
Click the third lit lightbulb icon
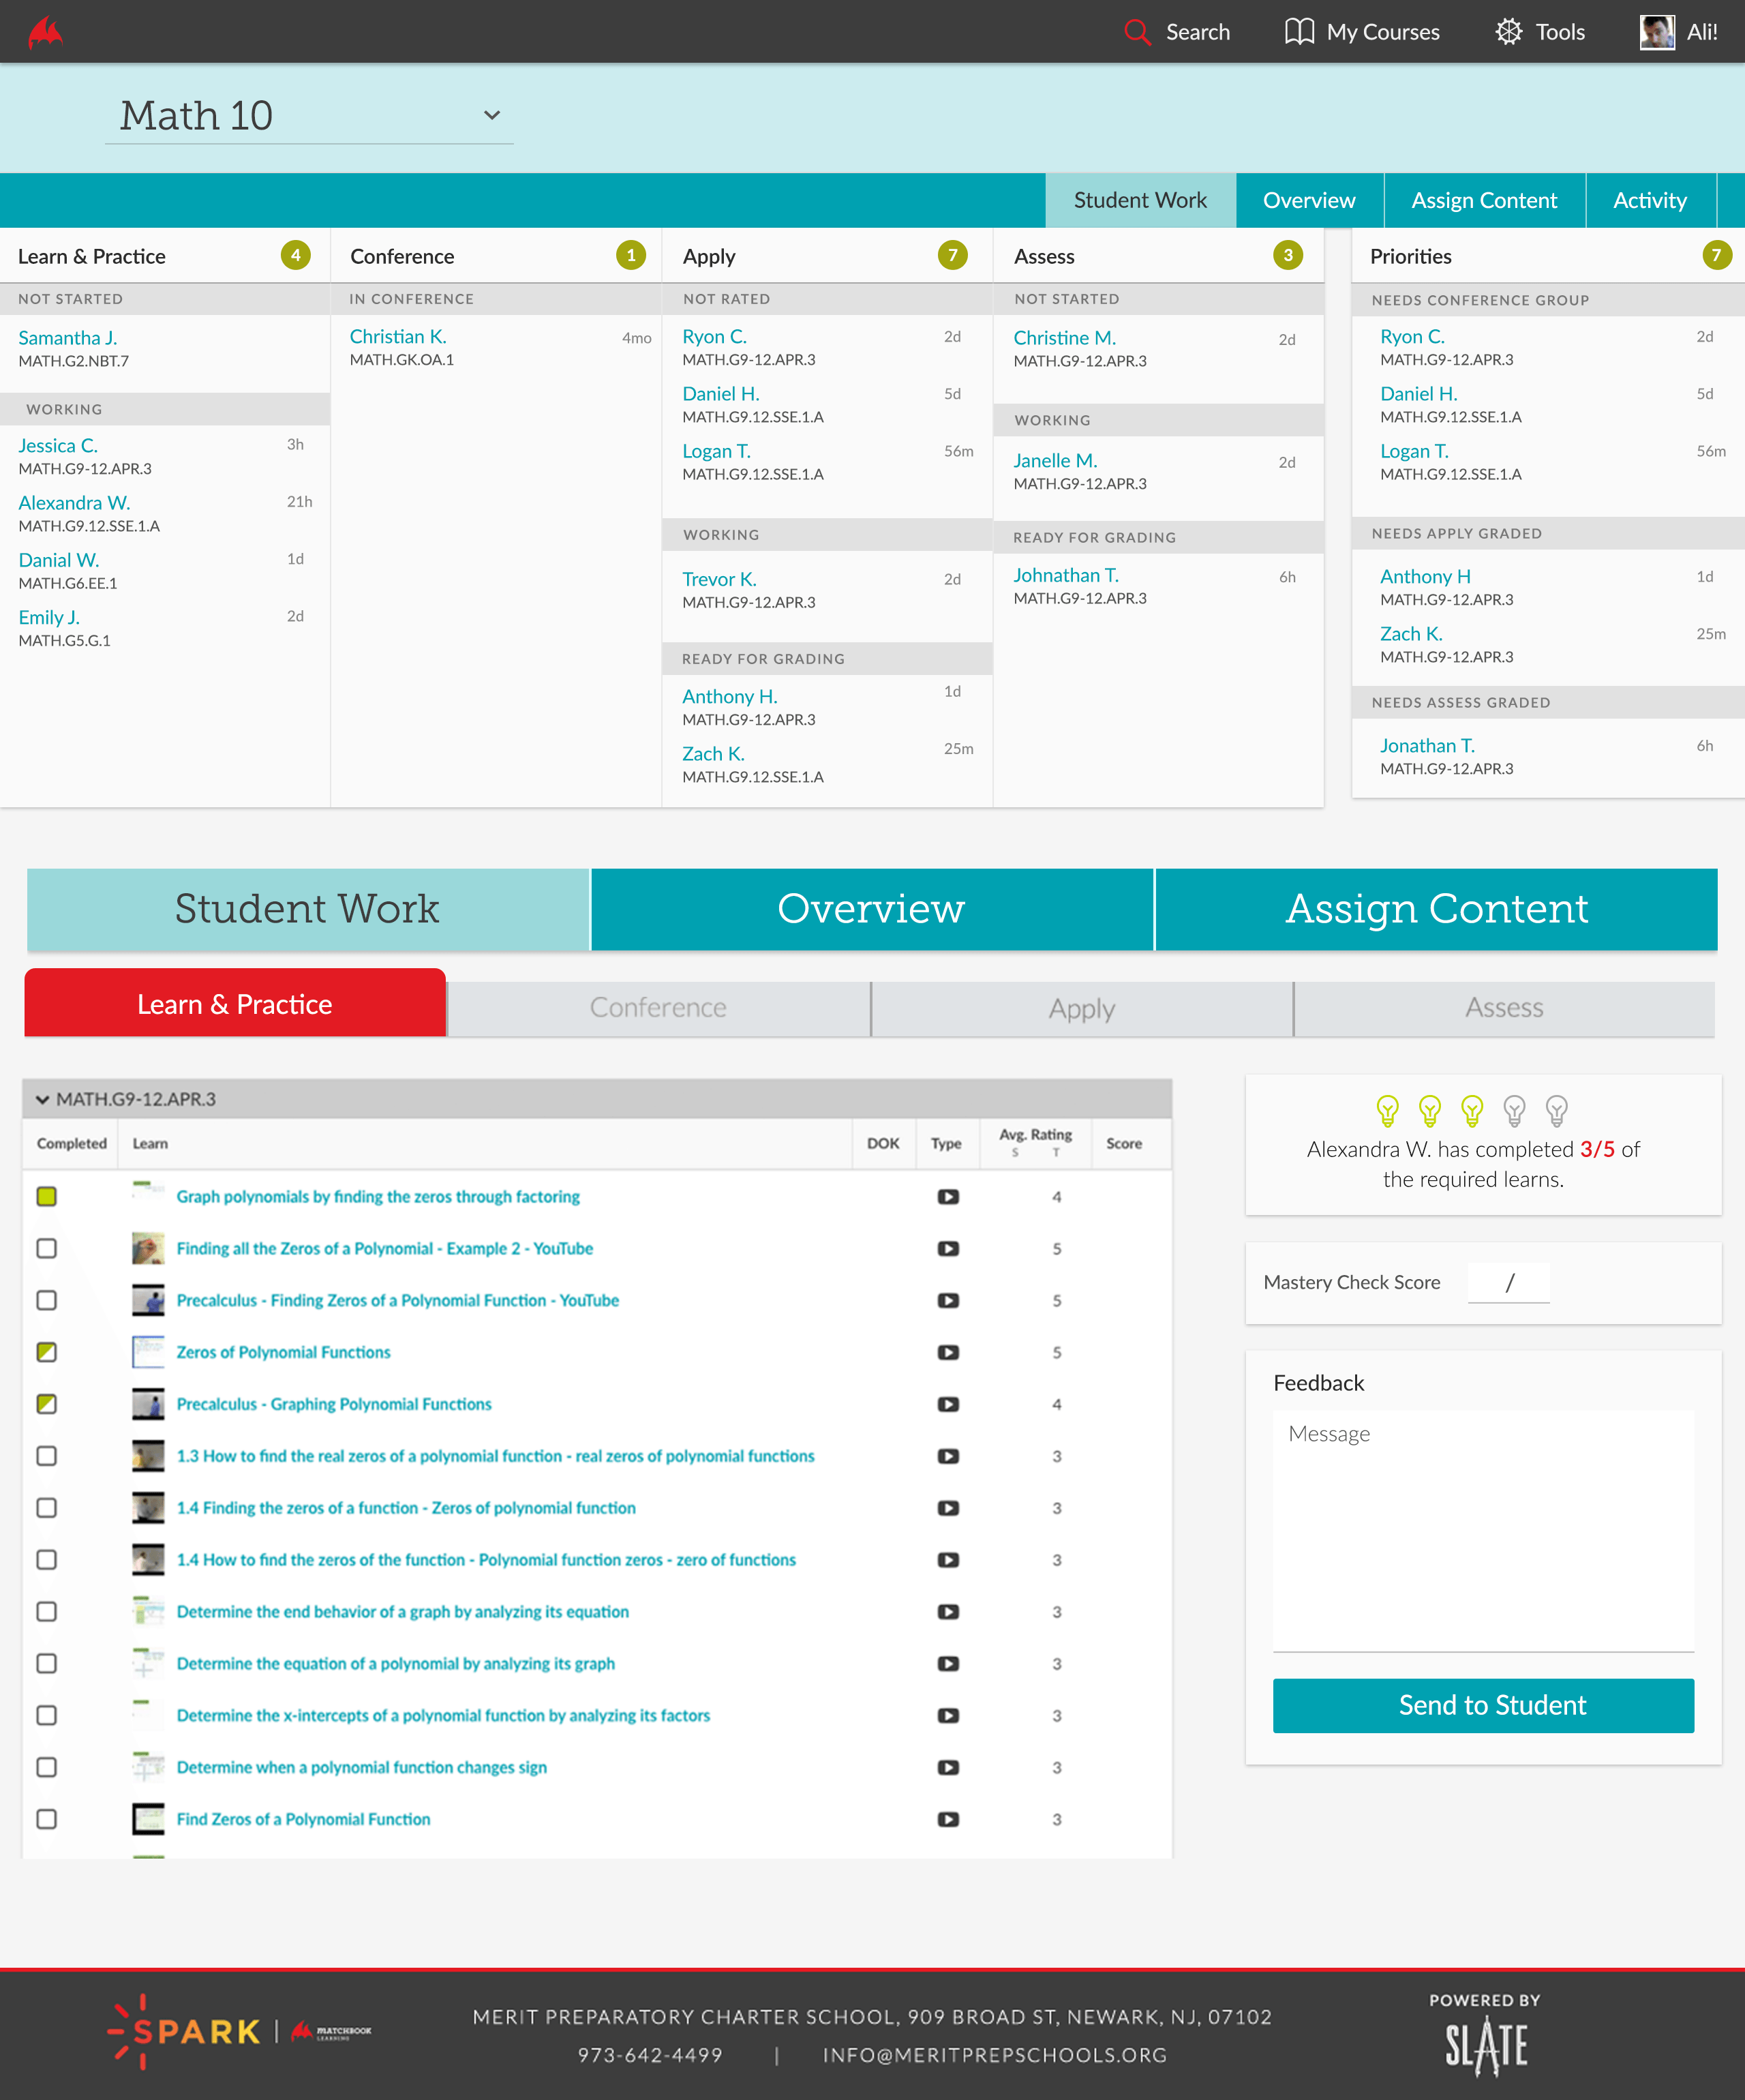(x=1472, y=1111)
